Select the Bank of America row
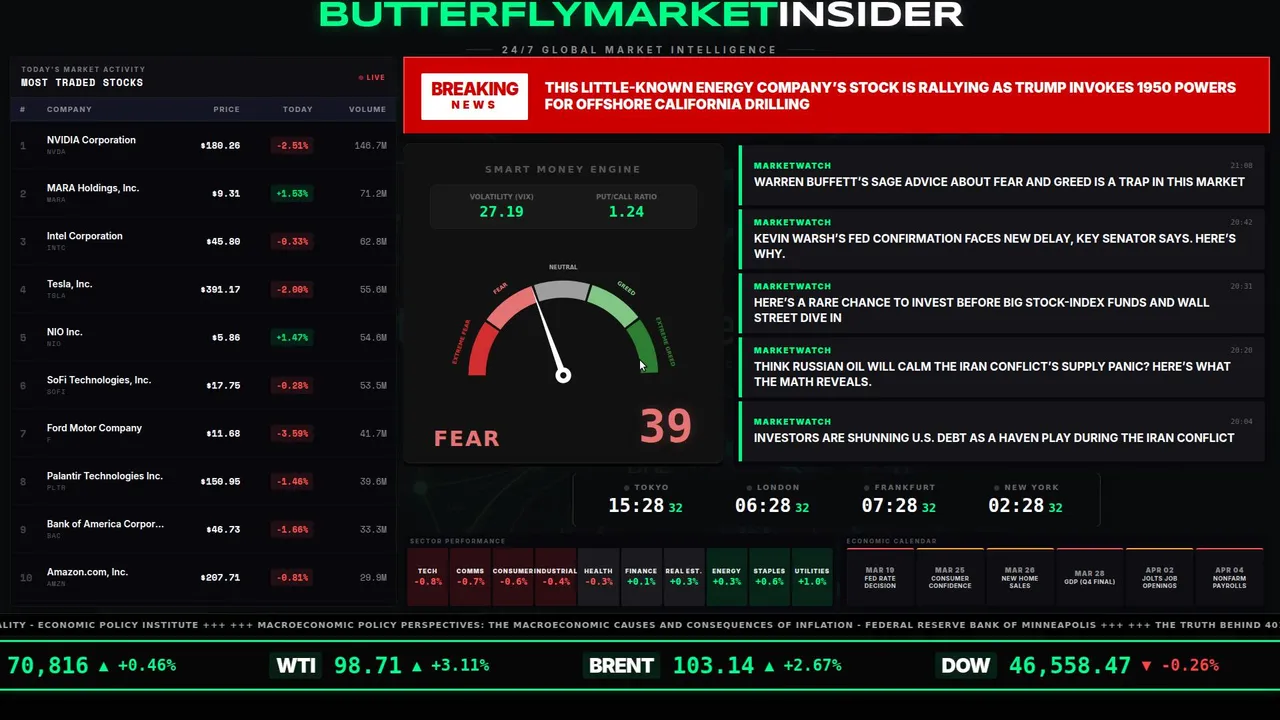This screenshot has width=1280, height=720. coord(203,529)
